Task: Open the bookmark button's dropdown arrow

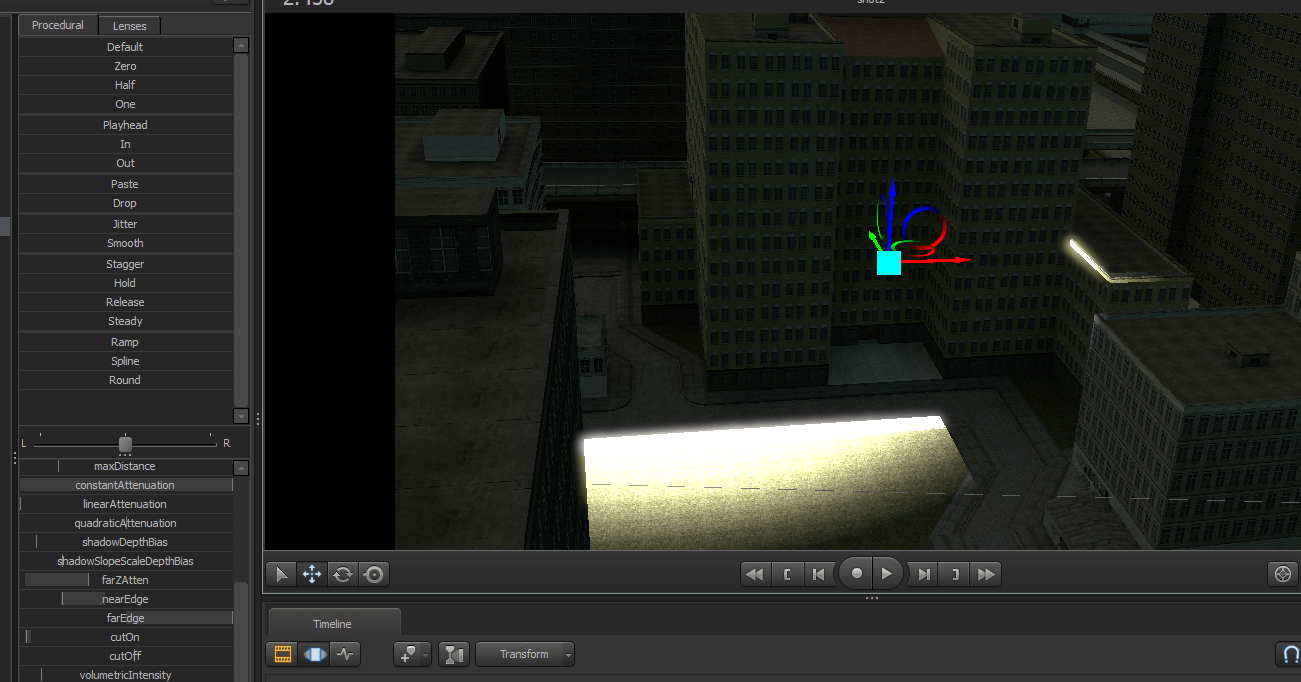Action: click(x=427, y=655)
